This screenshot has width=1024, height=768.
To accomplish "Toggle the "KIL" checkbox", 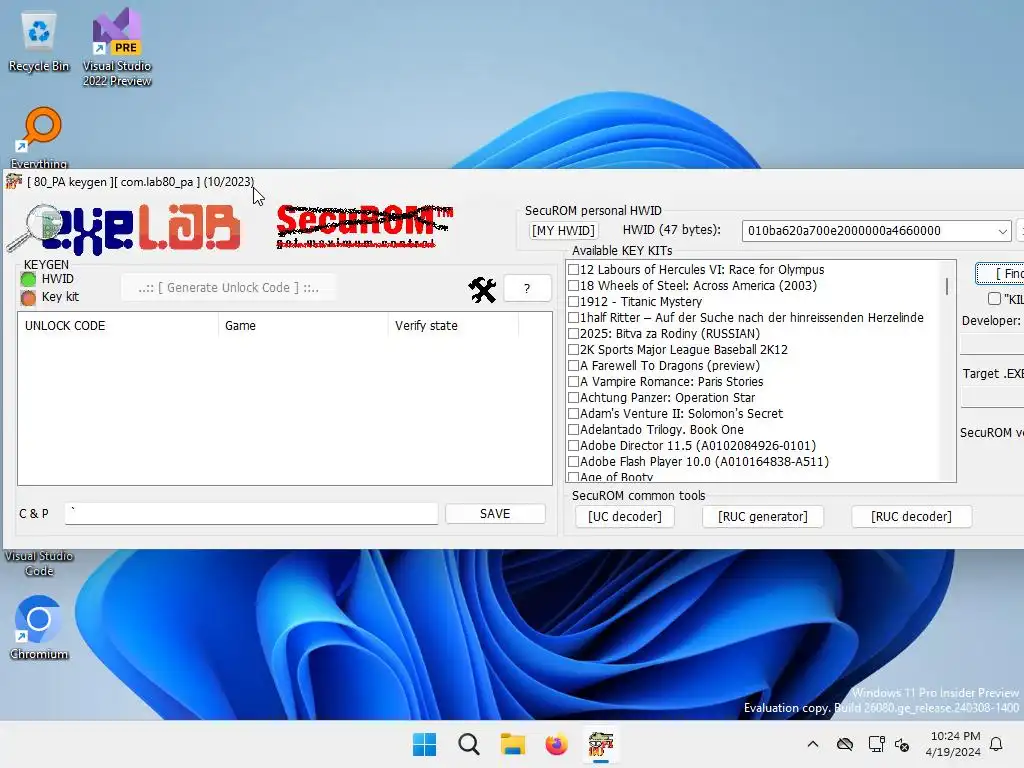I will pos(994,298).
